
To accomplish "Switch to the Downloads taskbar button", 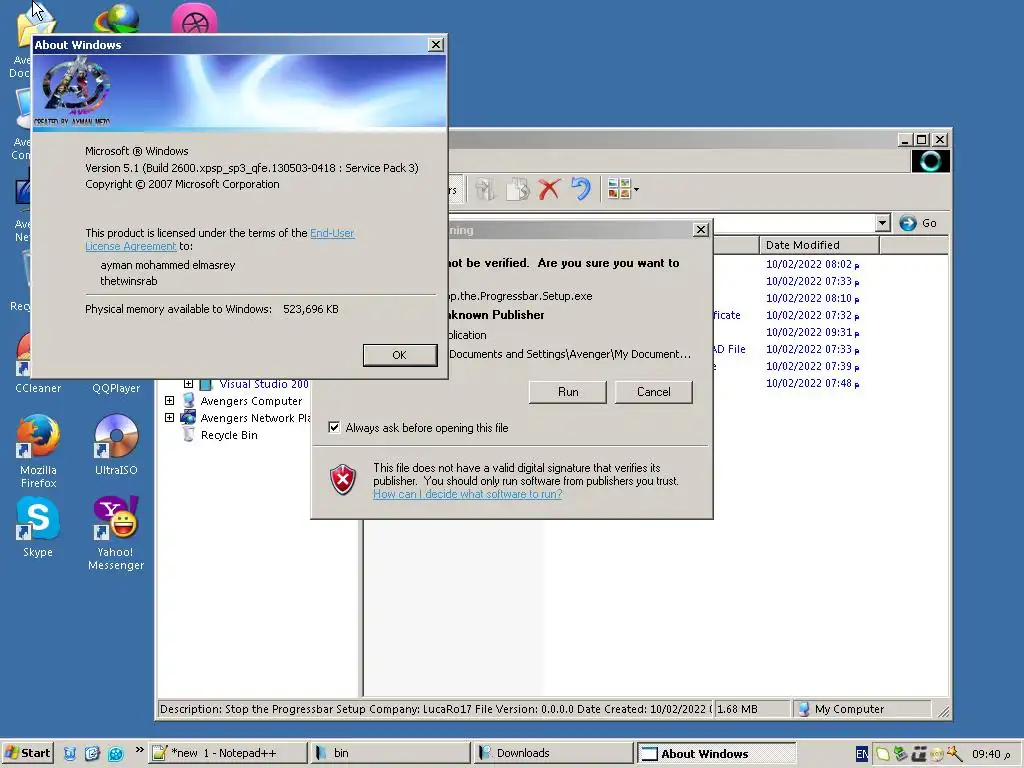I will point(552,753).
